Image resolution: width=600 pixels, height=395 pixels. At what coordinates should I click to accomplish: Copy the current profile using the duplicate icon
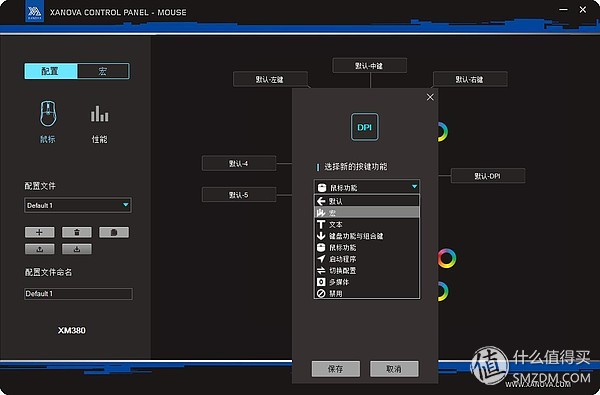pyautogui.click(x=114, y=232)
